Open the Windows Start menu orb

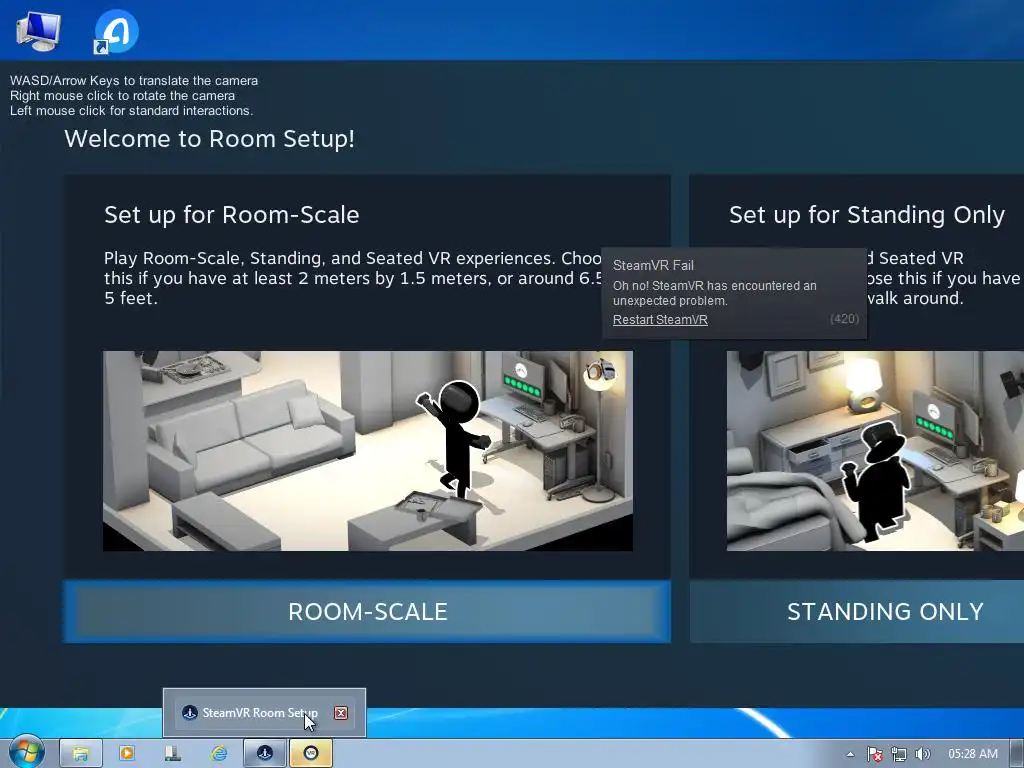26,752
